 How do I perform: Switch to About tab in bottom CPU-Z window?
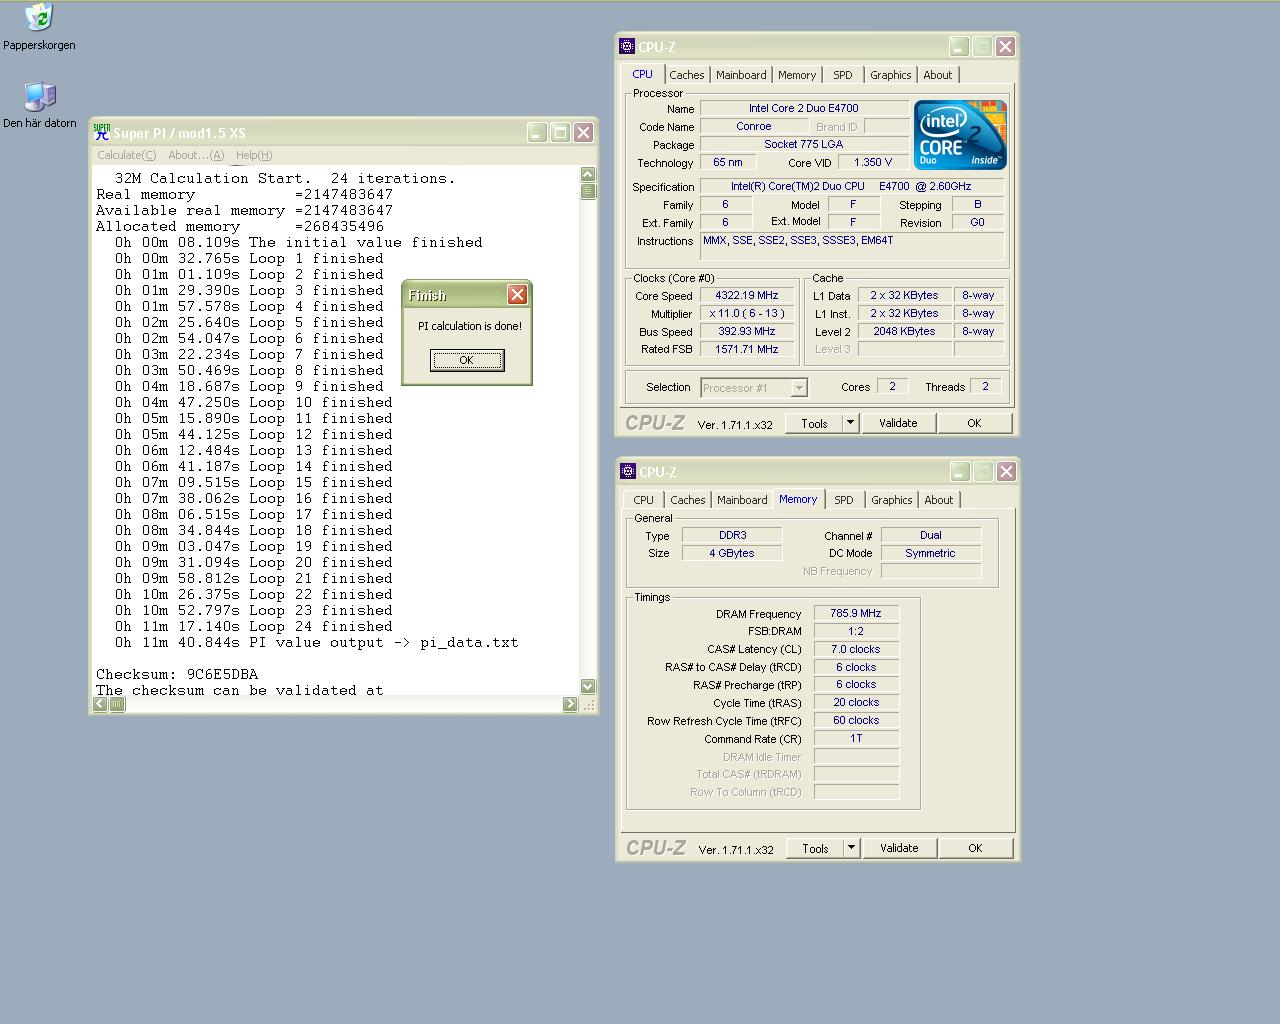(939, 500)
